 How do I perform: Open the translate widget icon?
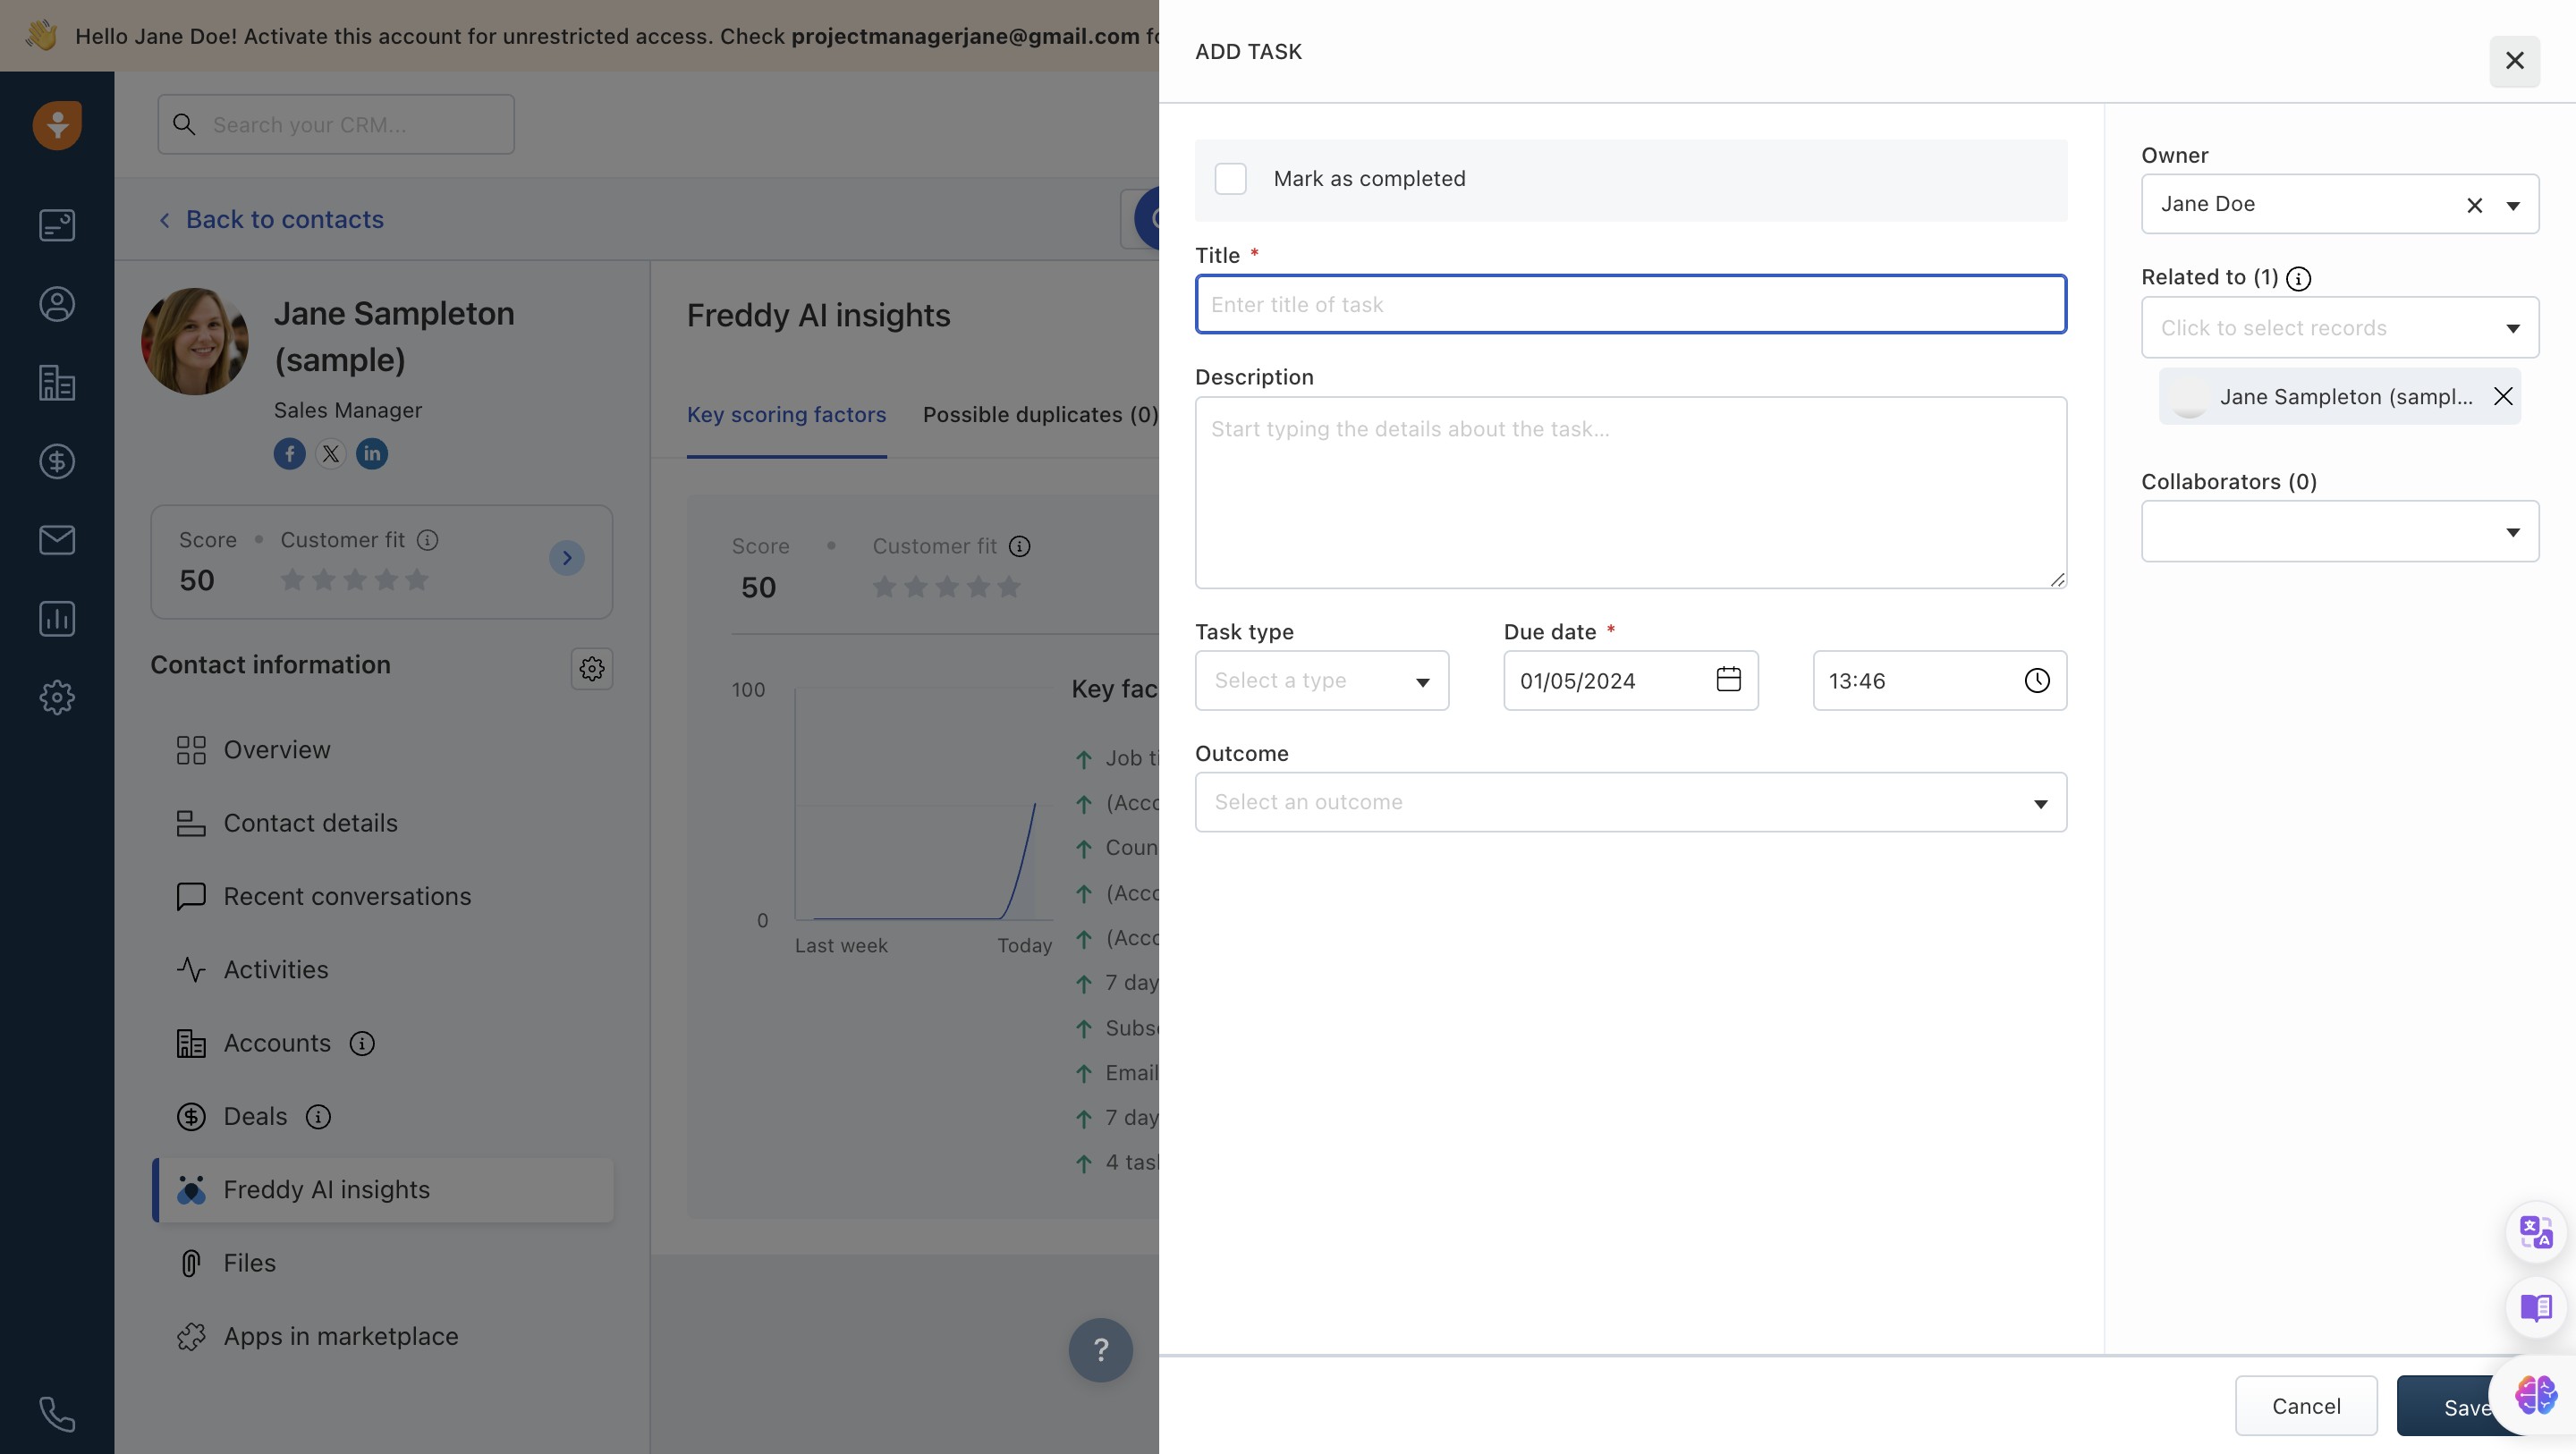pyautogui.click(x=2535, y=1232)
